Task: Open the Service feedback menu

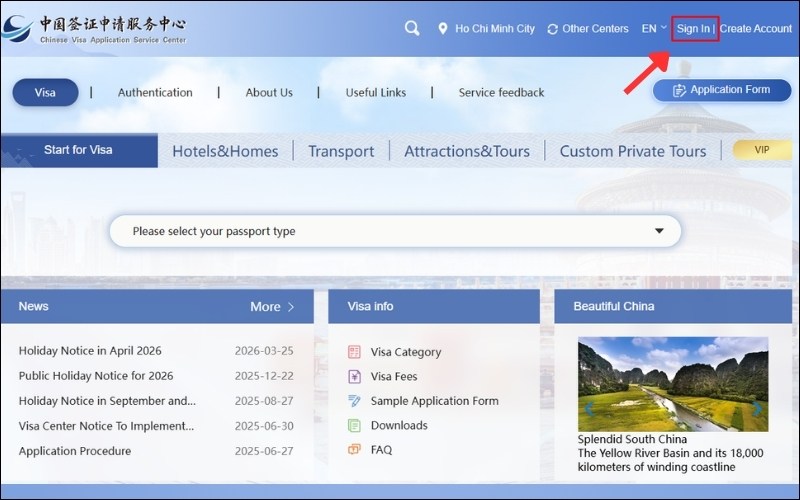Action: point(502,92)
